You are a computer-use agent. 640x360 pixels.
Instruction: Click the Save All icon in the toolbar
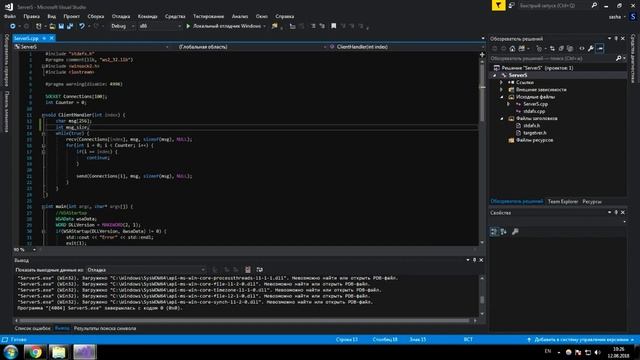click(x=70, y=26)
